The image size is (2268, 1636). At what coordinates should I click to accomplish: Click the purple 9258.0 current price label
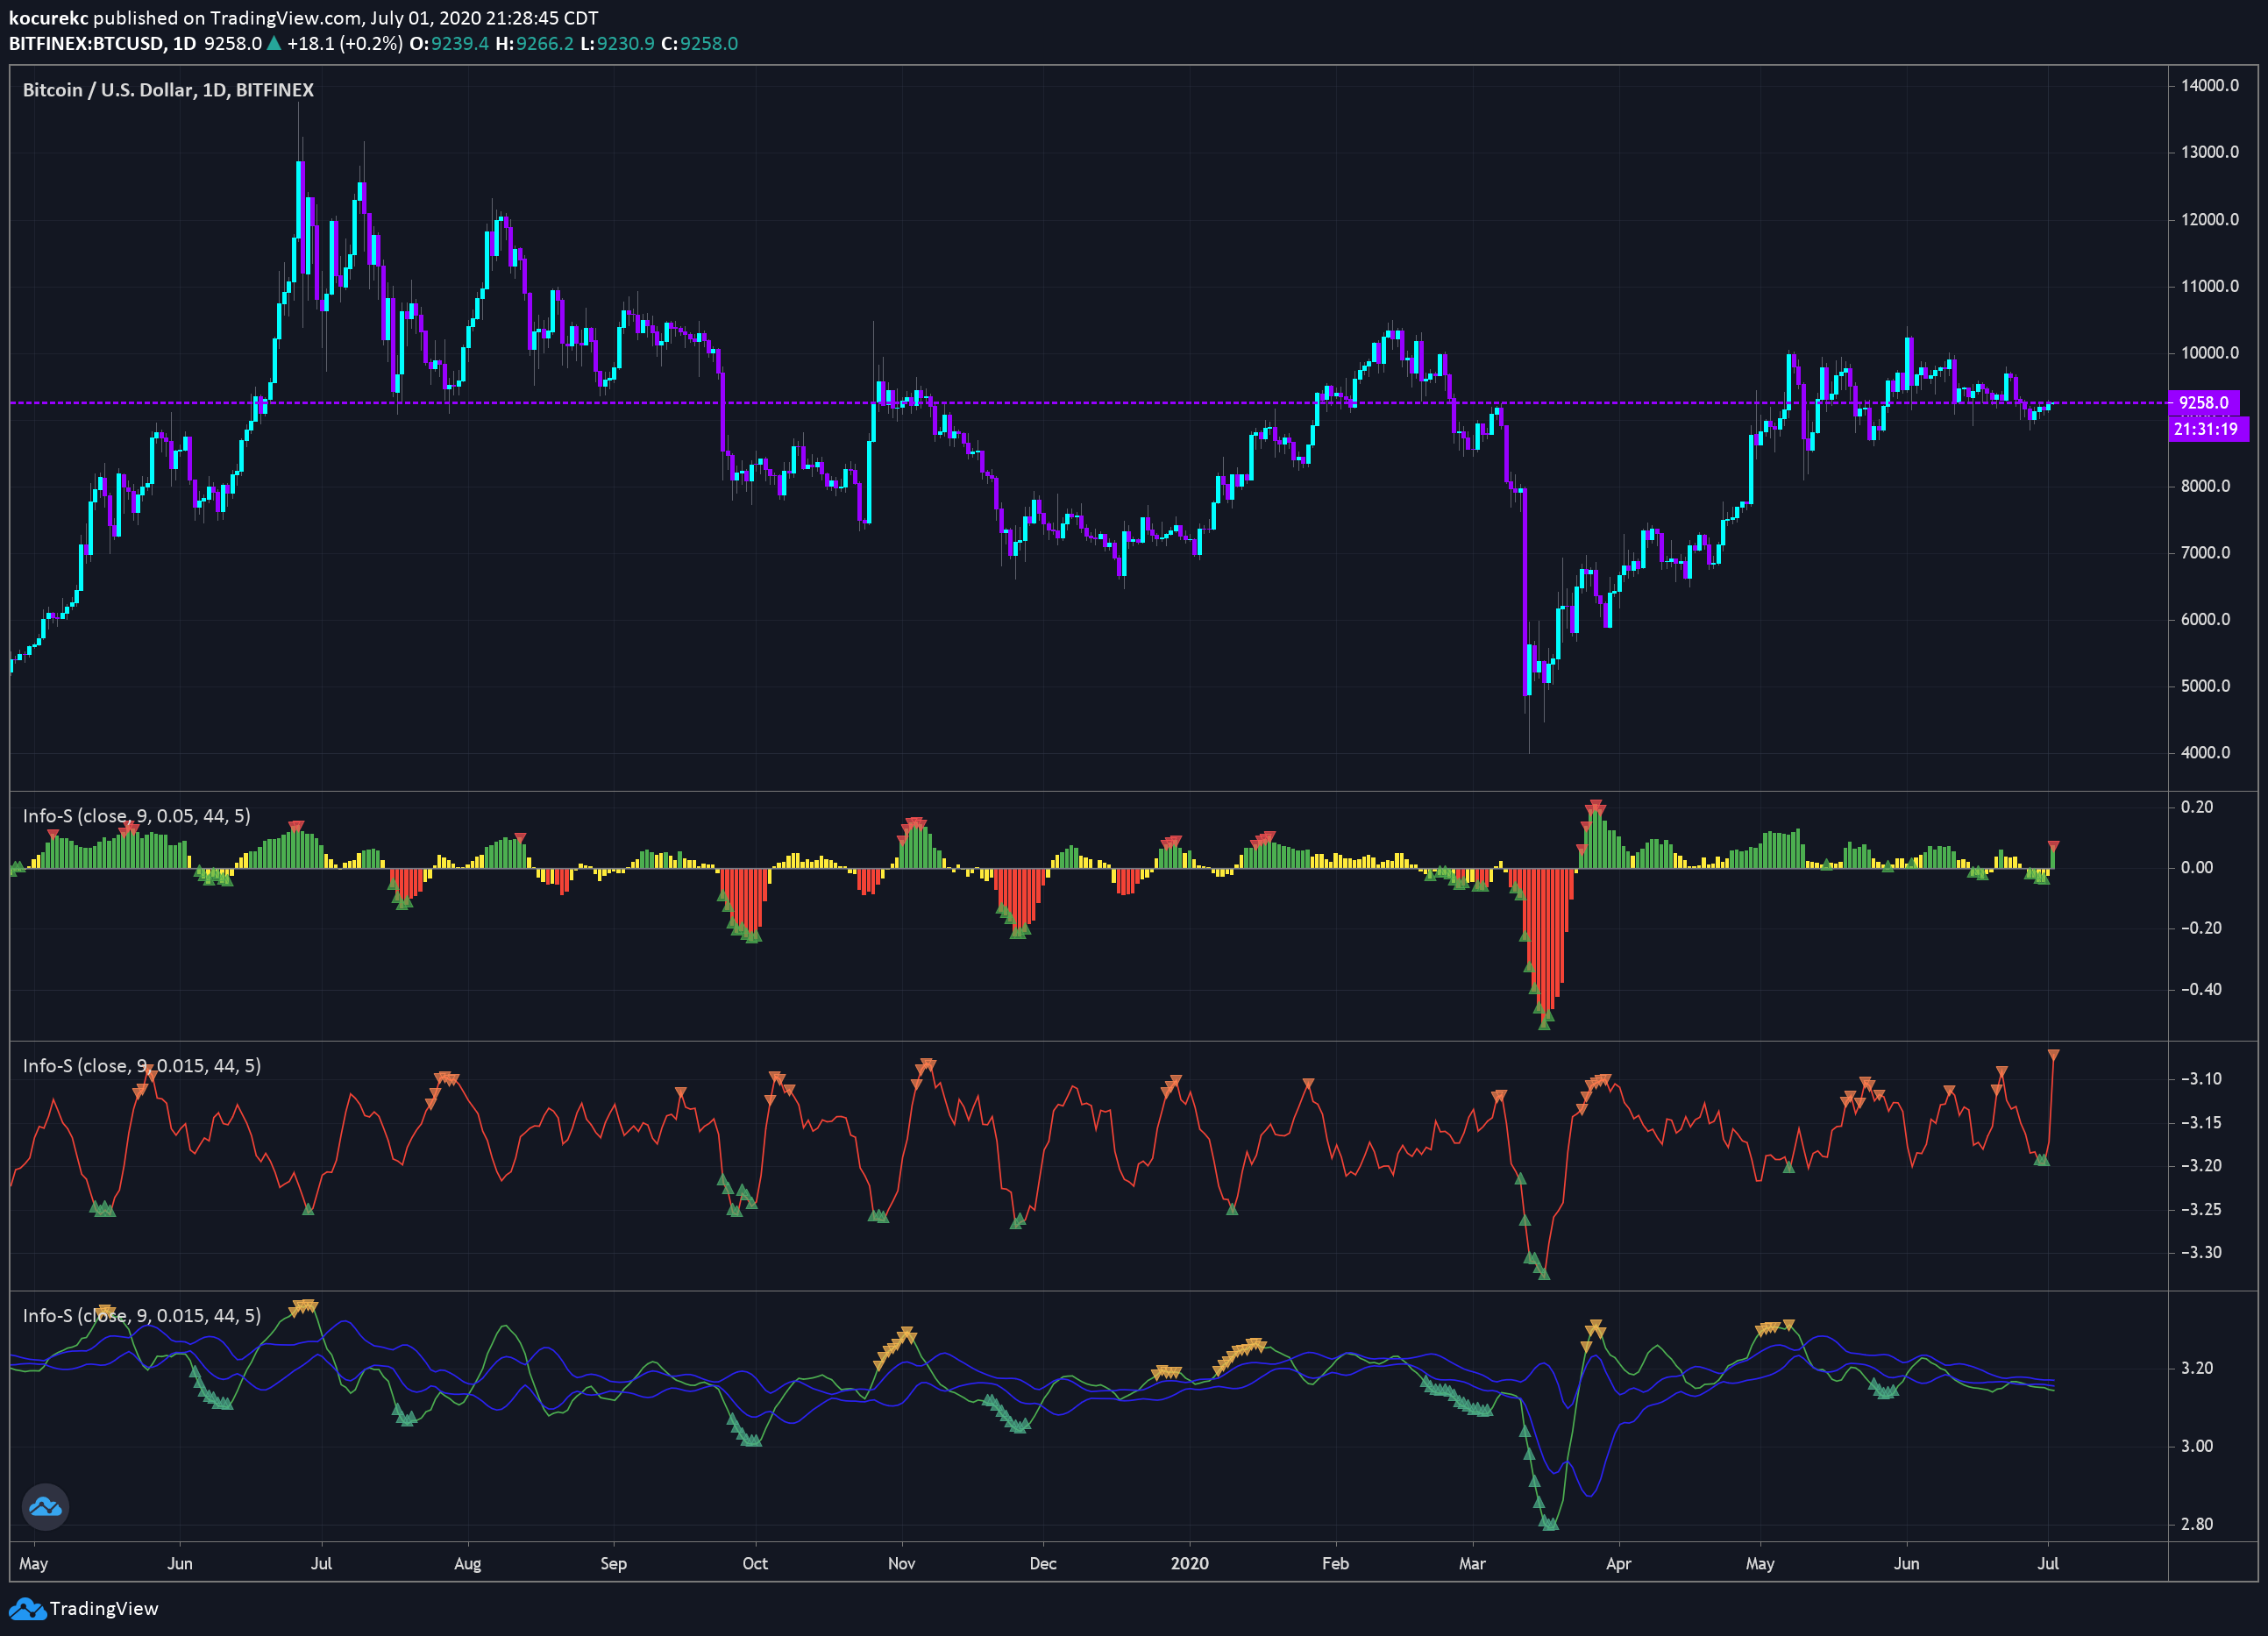pyautogui.click(x=2204, y=402)
